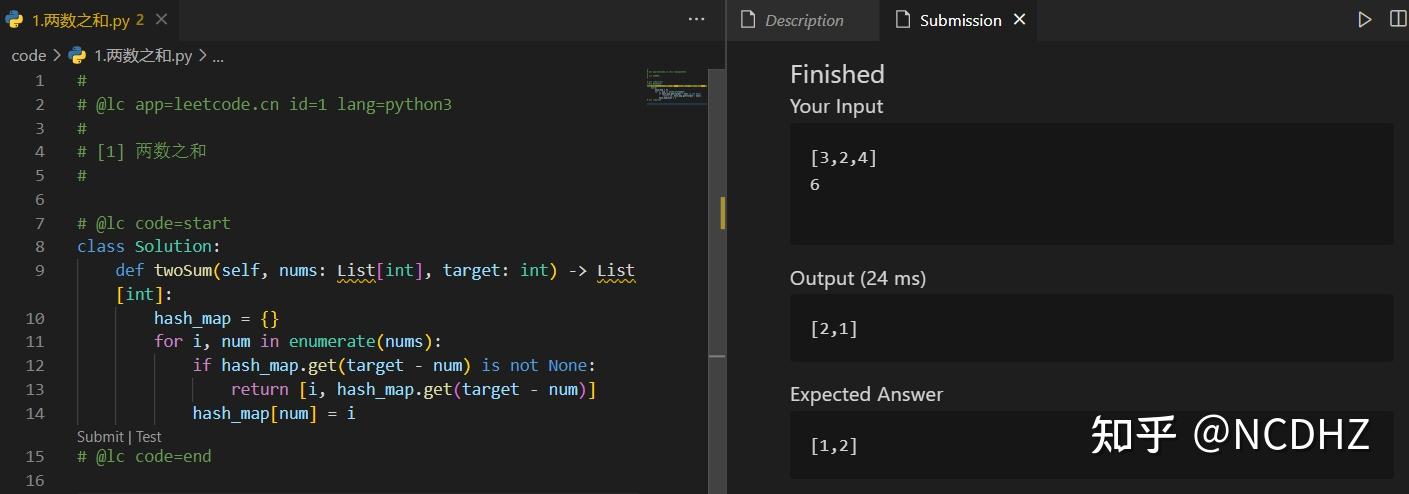Click the Test CodeLens link
The height and width of the screenshot is (494, 1409).
pos(149,436)
